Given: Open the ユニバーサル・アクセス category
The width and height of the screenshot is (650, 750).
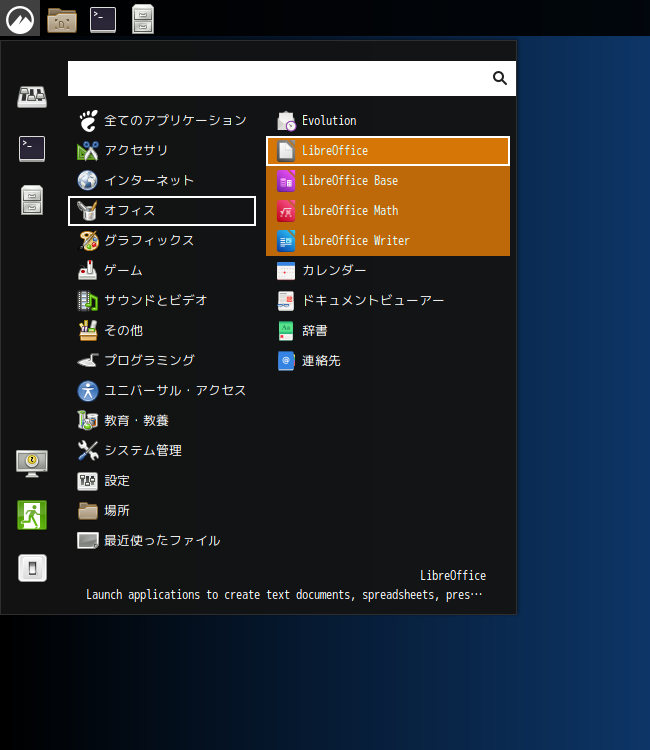Looking at the screenshot, I should pos(162,391).
